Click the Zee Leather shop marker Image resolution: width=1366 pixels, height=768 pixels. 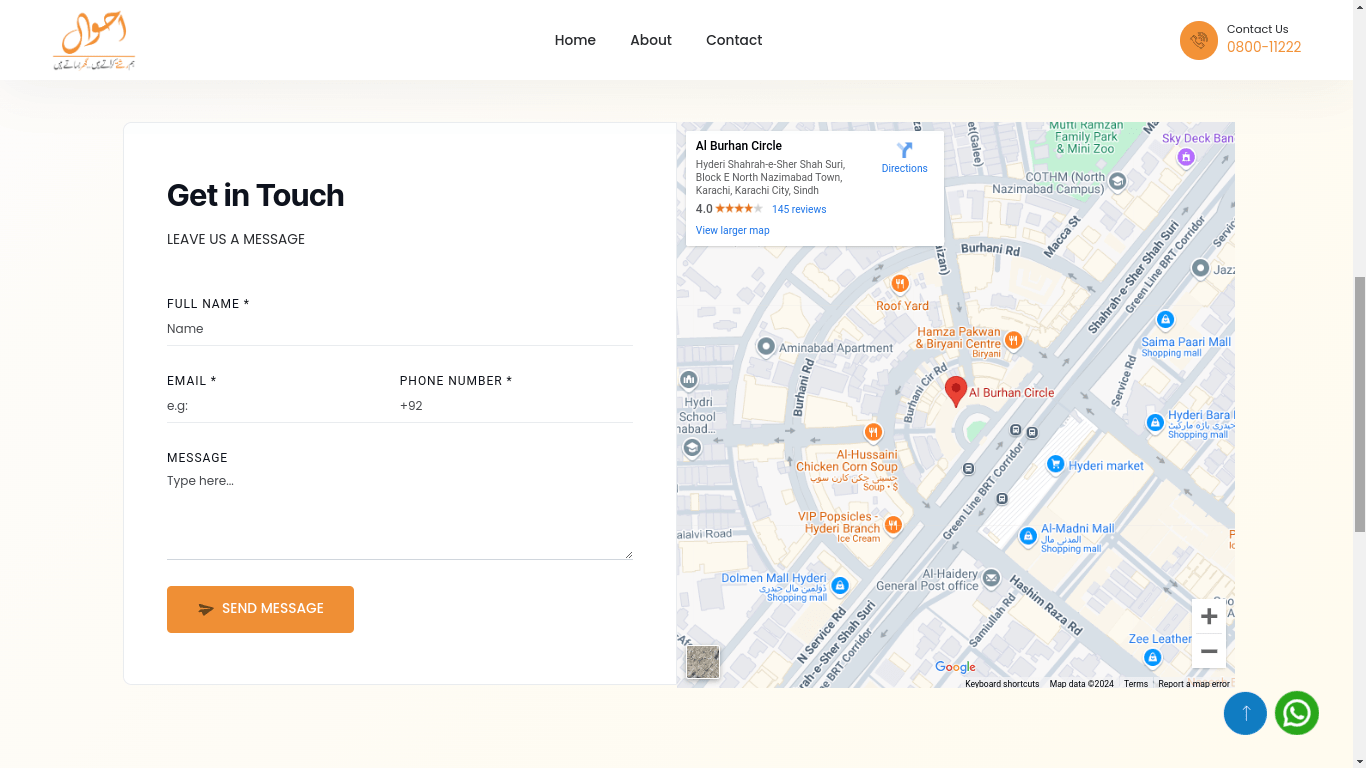click(x=1153, y=657)
